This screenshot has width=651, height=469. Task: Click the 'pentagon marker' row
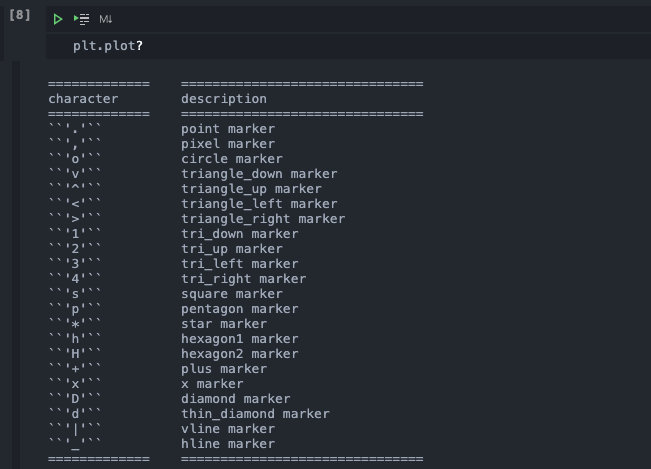tap(239, 309)
